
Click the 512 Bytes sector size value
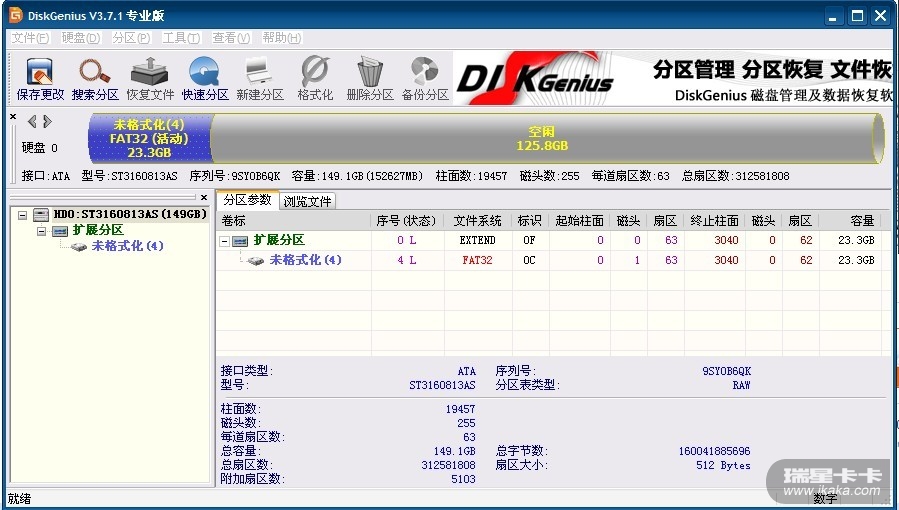tap(723, 465)
